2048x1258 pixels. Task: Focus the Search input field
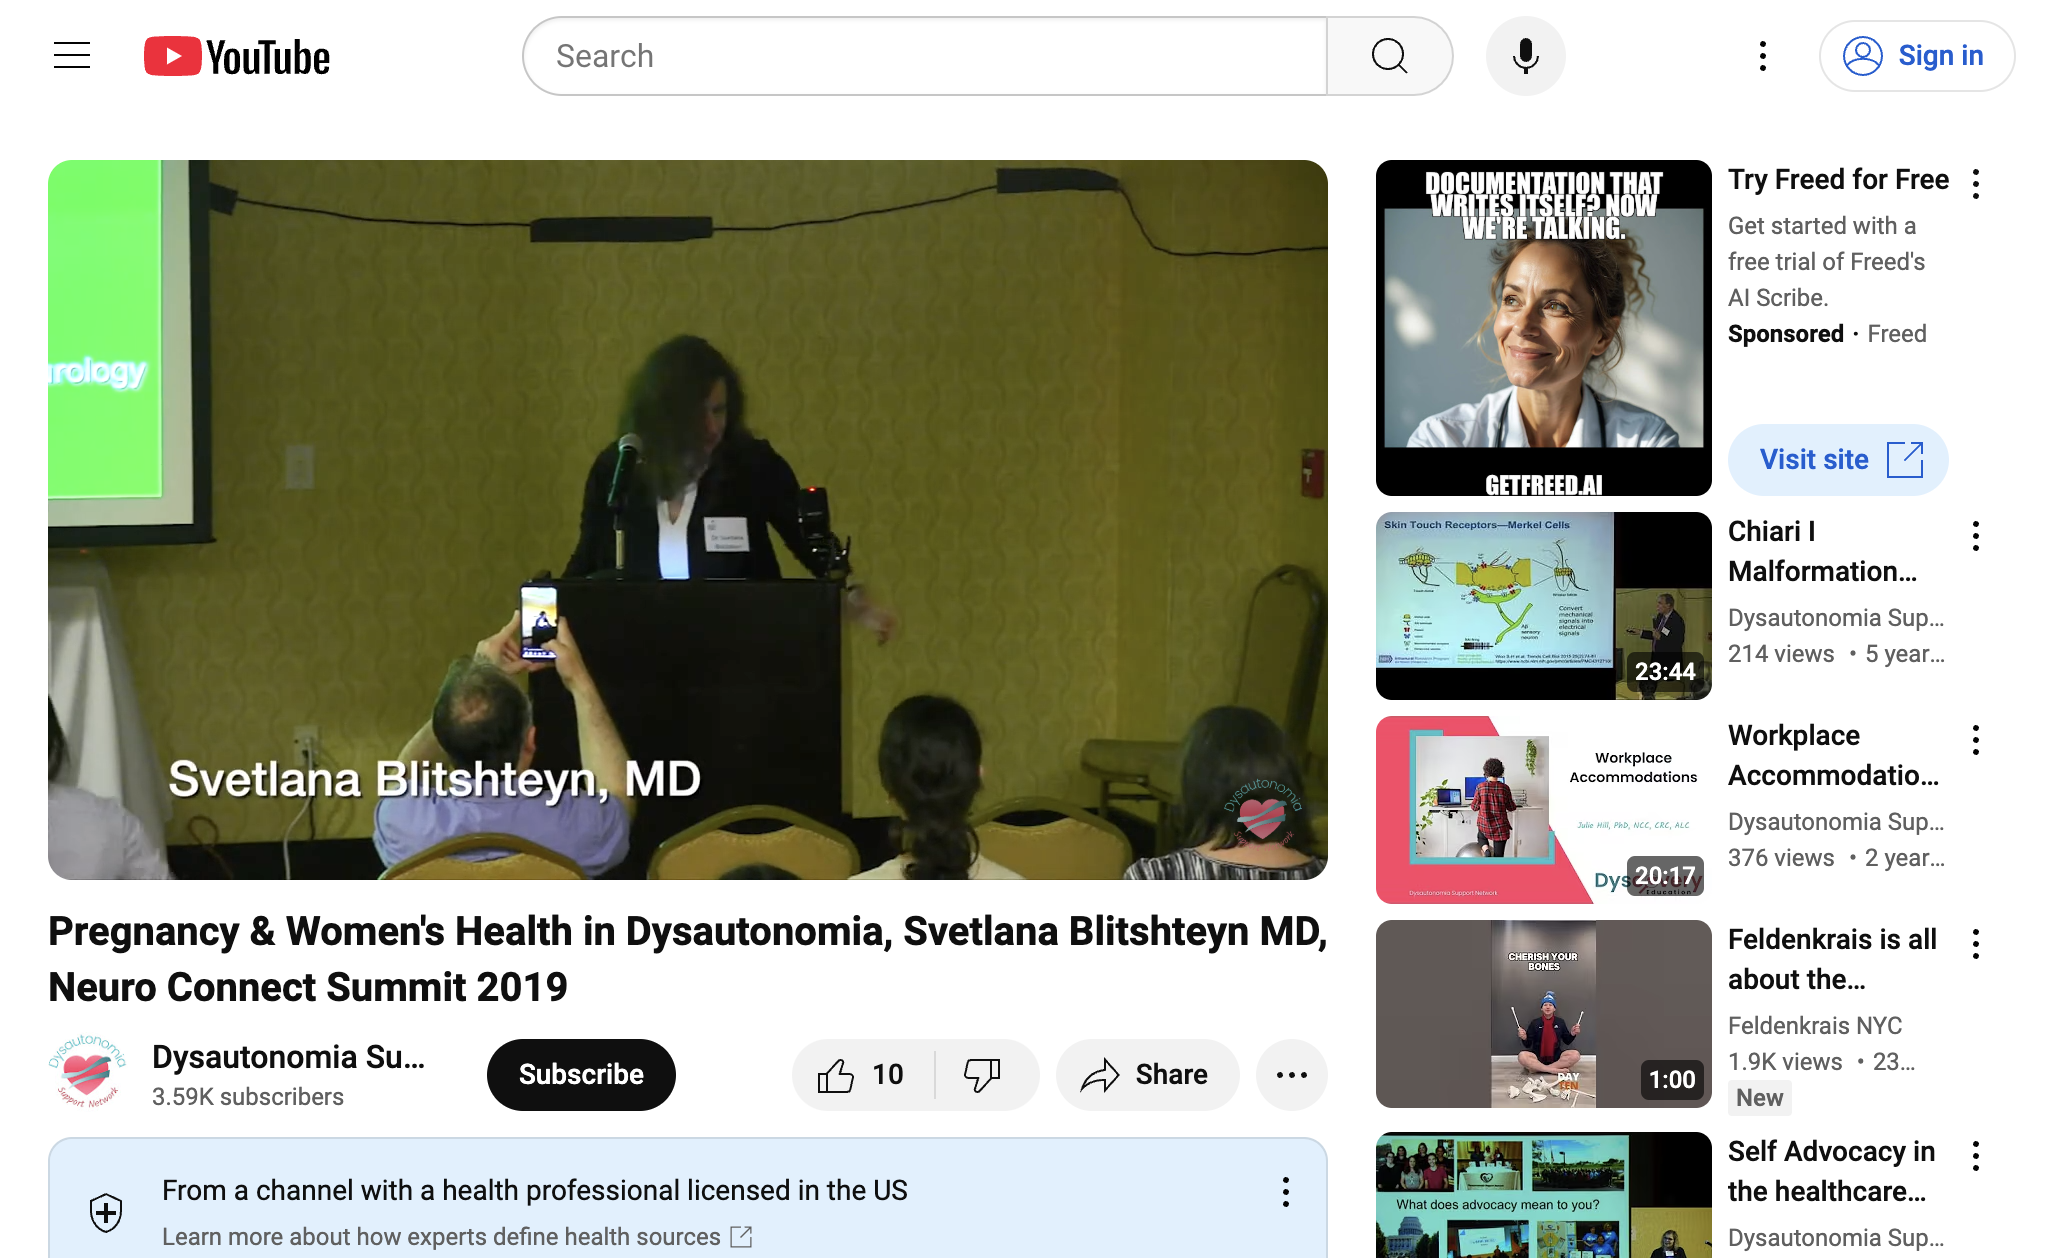coord(925,56)
